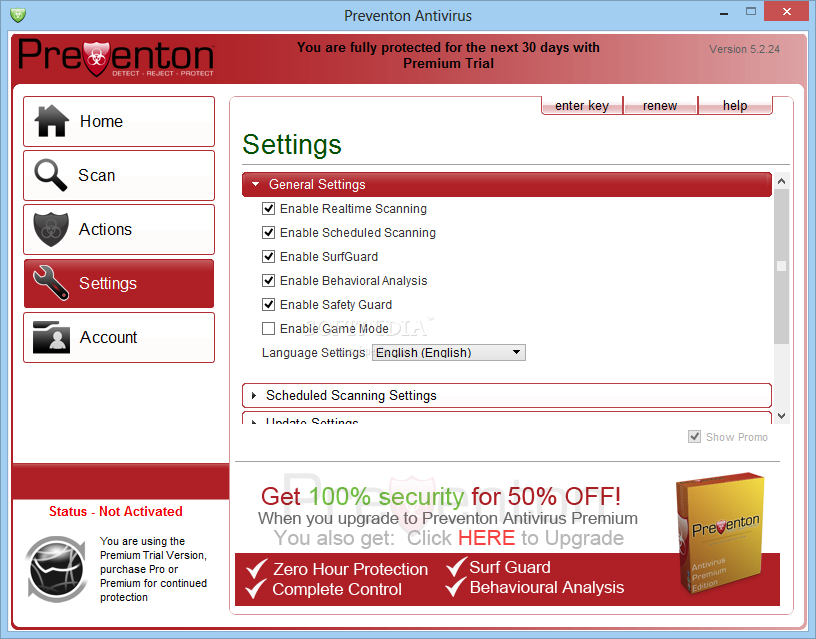The width and height of the screenshot is (816, 639).
Task: Disable Enable Realtime Scanning checkbox
Action: pos(269,209)
